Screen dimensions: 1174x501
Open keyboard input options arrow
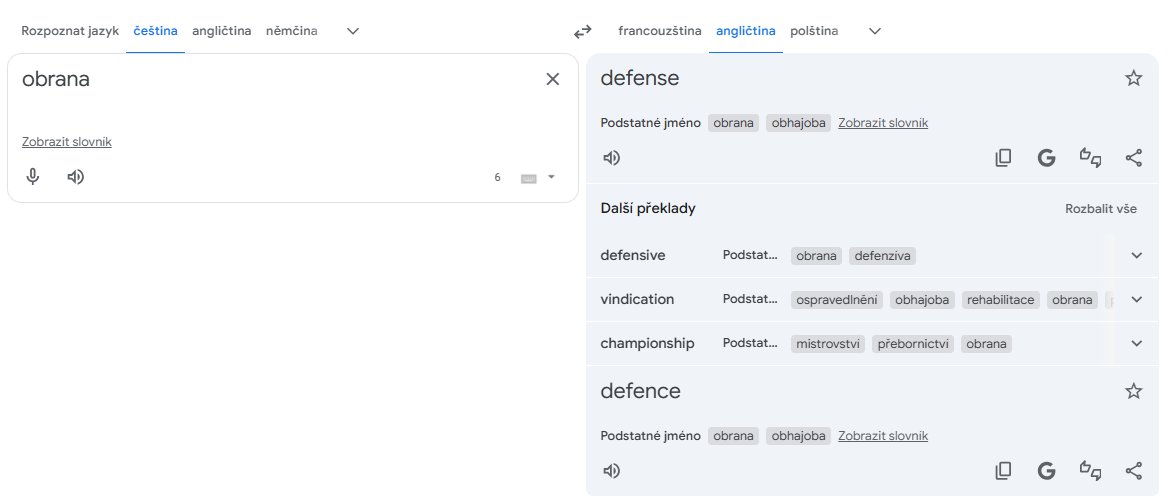point(552,177)
